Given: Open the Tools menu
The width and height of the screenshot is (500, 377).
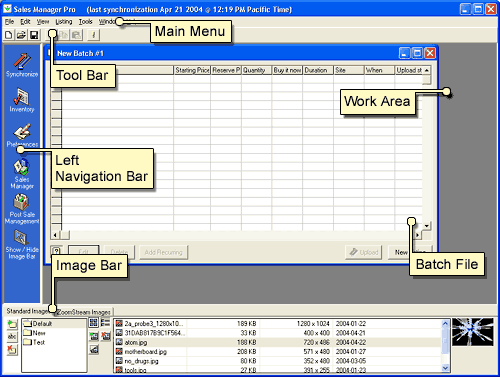Looking at the screenshot, I should pos(85,22).
